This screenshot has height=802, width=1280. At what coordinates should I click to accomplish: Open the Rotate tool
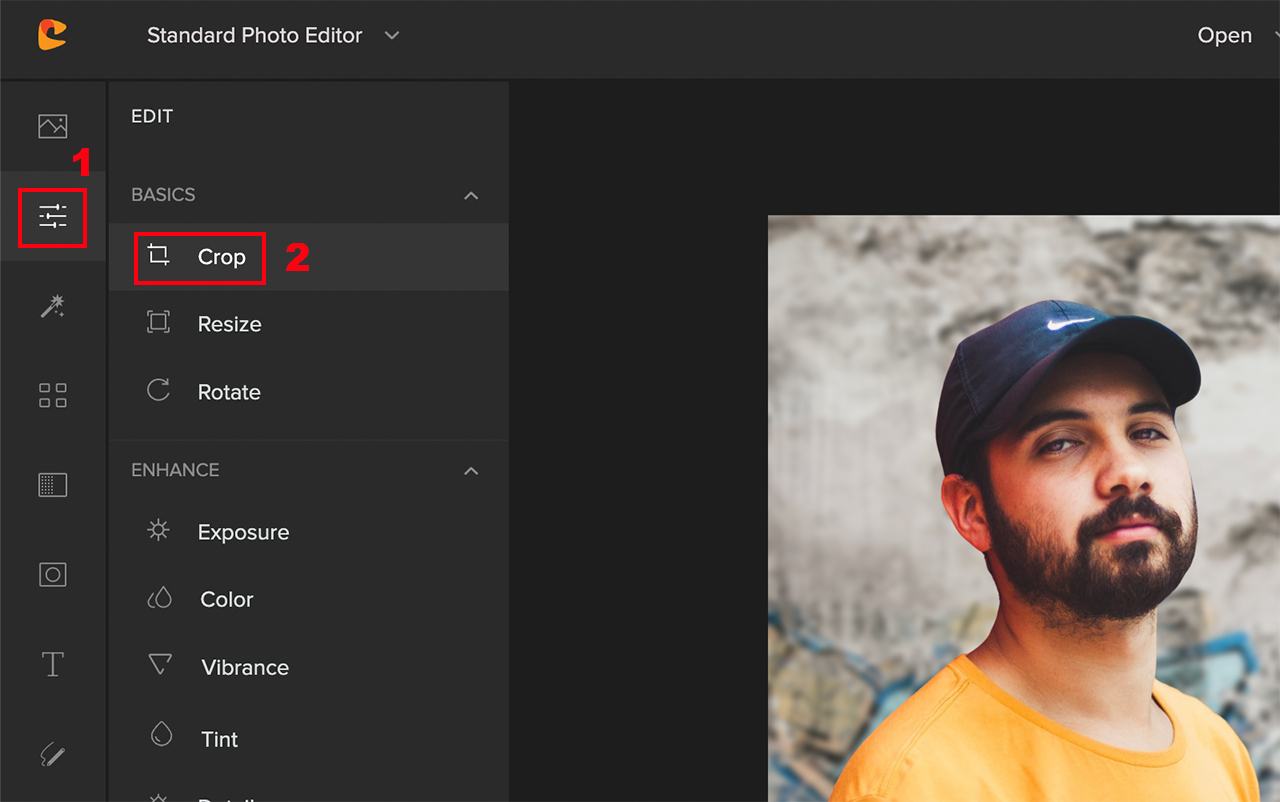pyautogui.click(x=228, y=391)
